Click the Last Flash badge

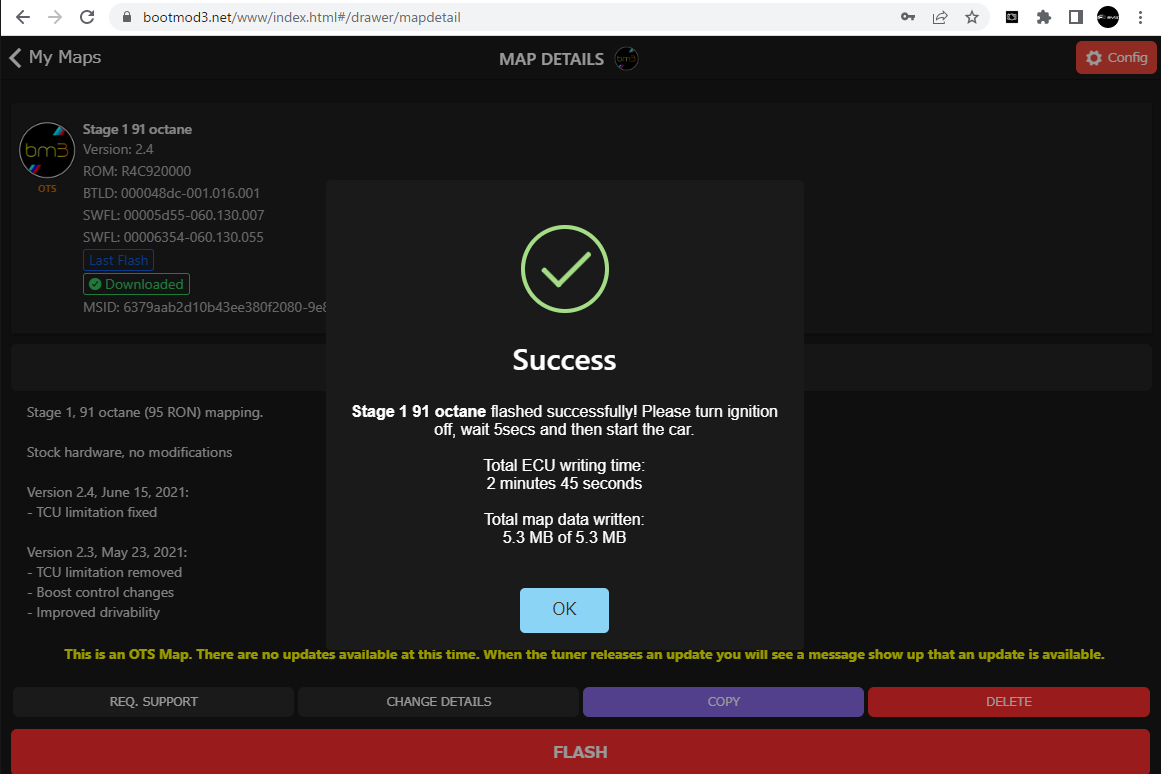coord(118,260)
